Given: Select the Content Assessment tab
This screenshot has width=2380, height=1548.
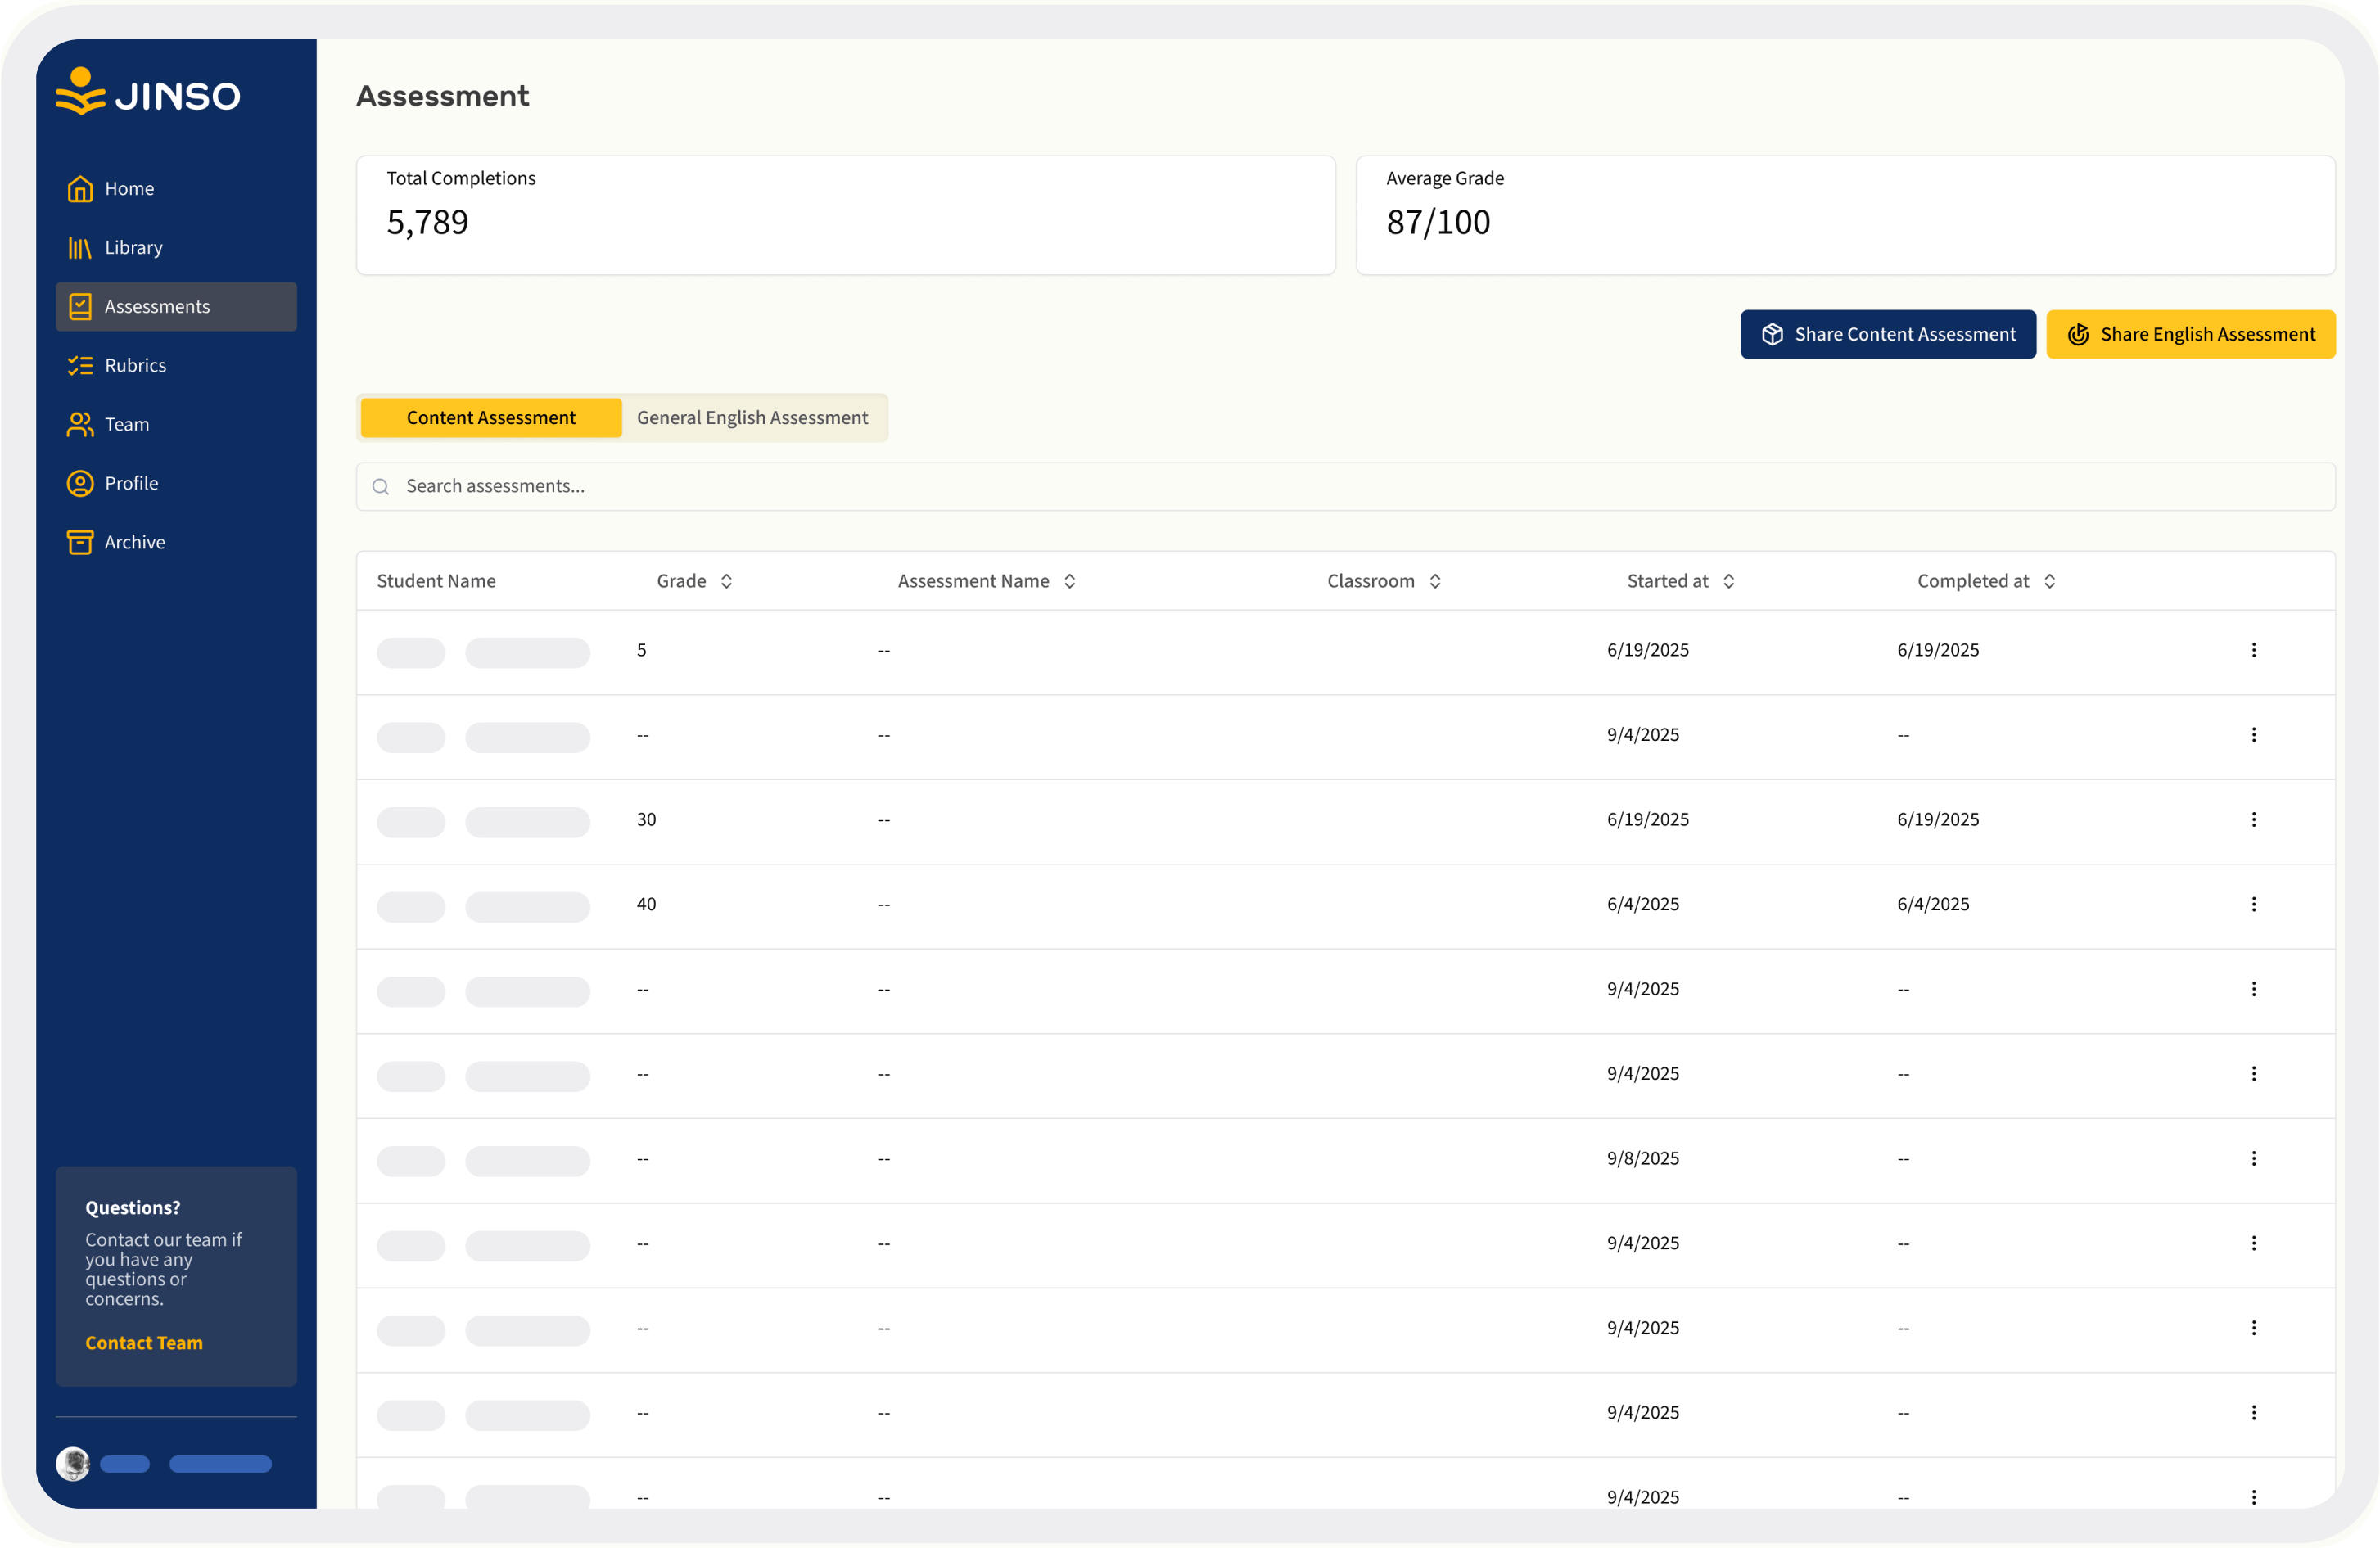Looking at the screenshot, I should (491, 418).
